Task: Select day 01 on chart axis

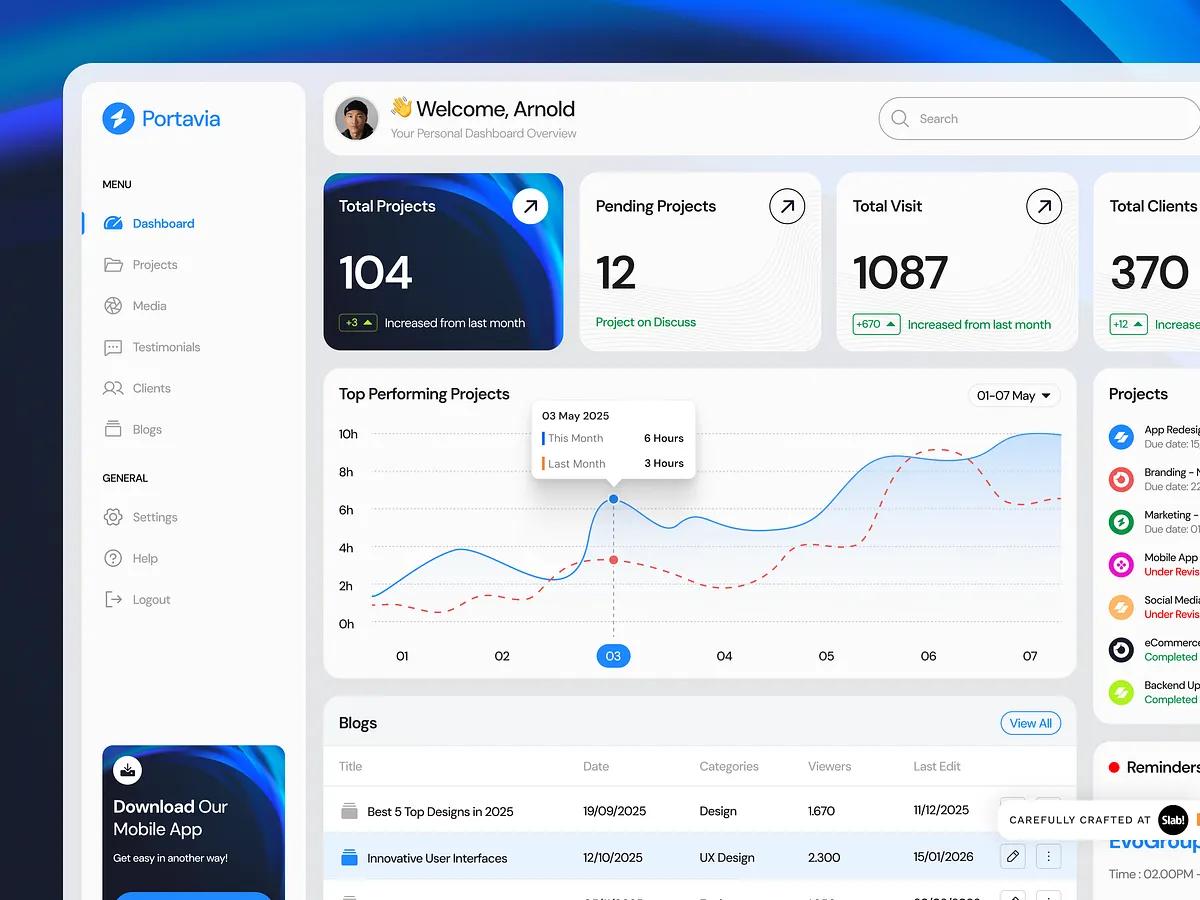Action: pyautogui.click(x=402, y=656)
